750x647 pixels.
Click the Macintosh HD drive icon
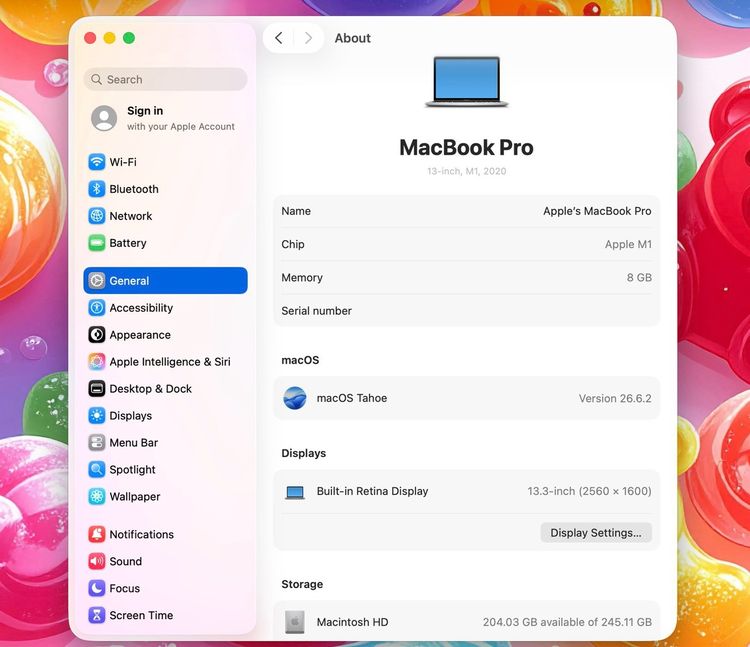point(295,622)
